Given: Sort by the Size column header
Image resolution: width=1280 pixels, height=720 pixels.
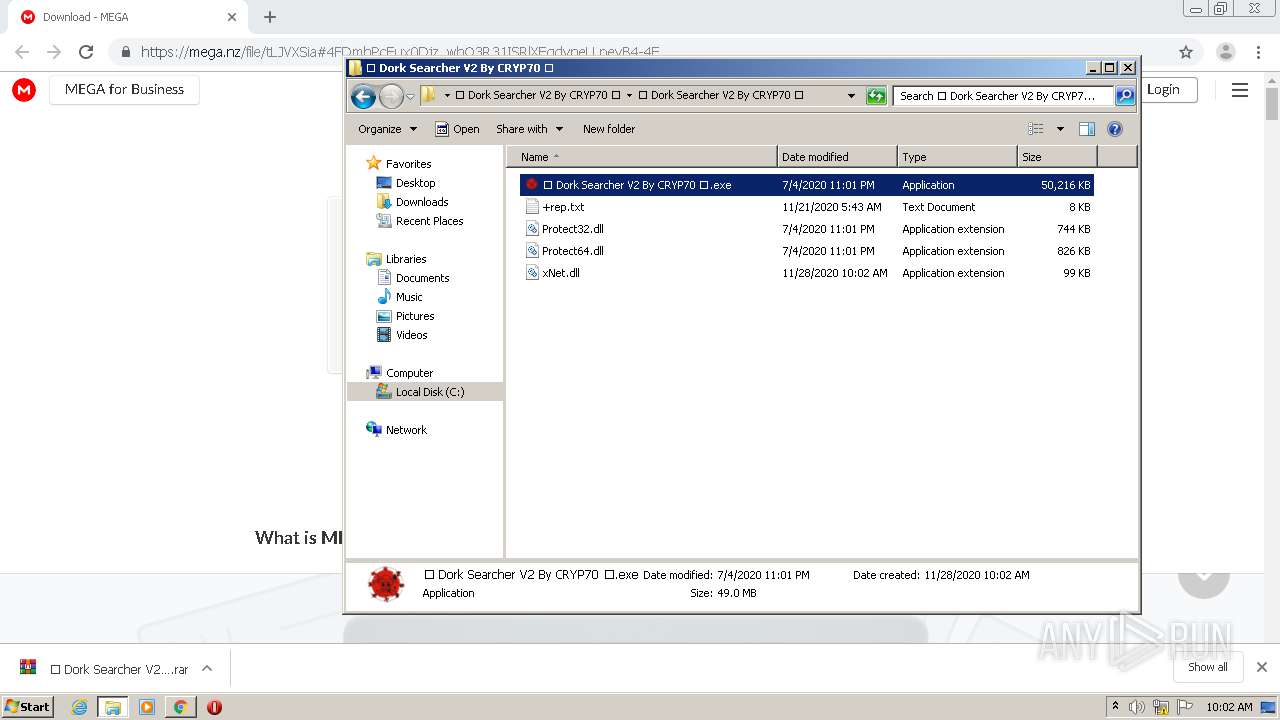Looking at the screenshot, I should 1057,157.
